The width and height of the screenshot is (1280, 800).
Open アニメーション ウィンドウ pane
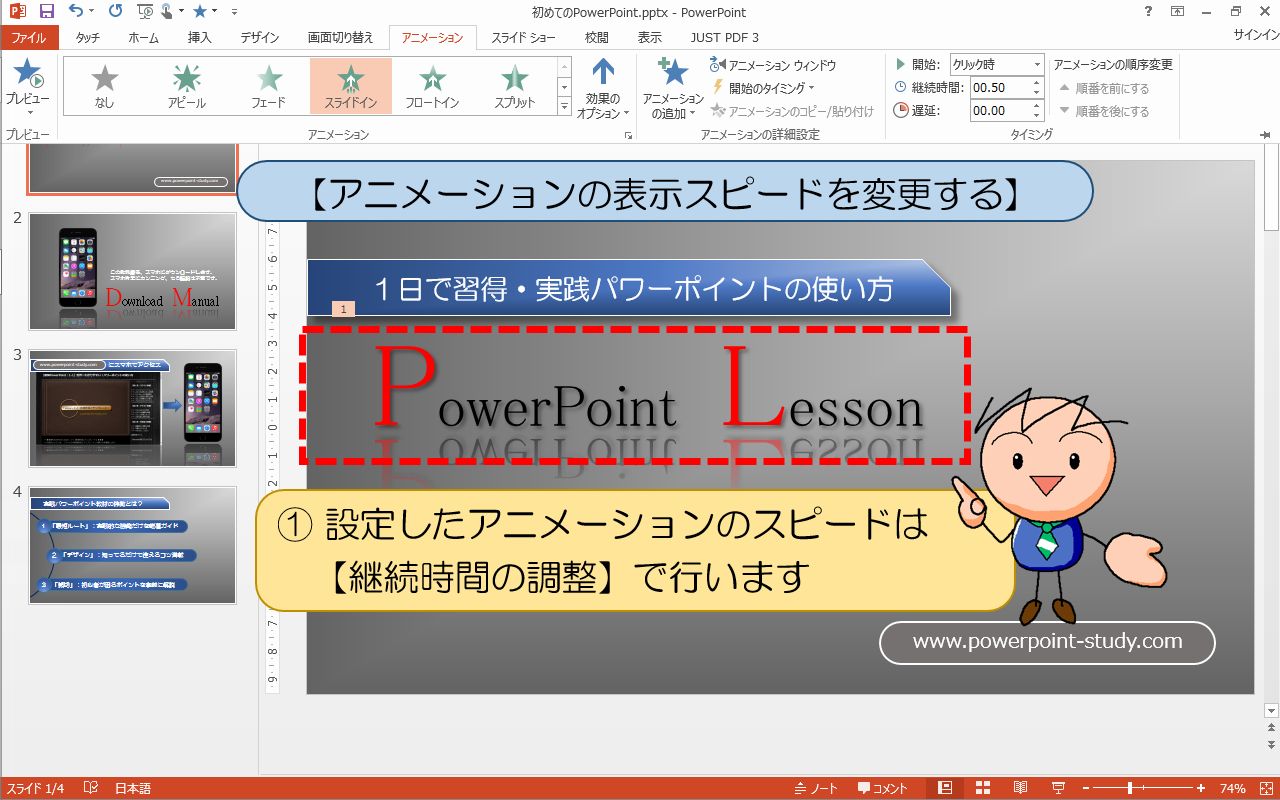click(773, 65)
